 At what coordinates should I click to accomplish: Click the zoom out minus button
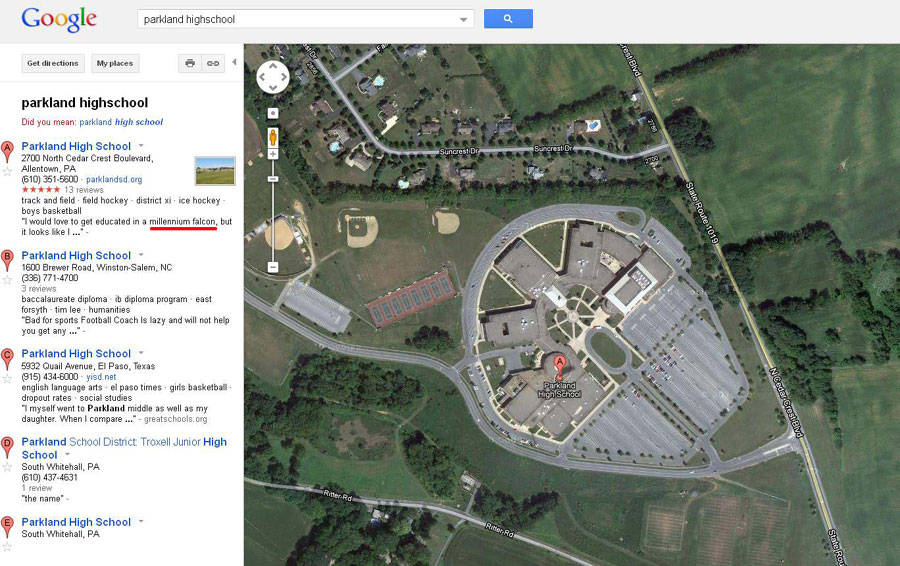coord(273,267)
